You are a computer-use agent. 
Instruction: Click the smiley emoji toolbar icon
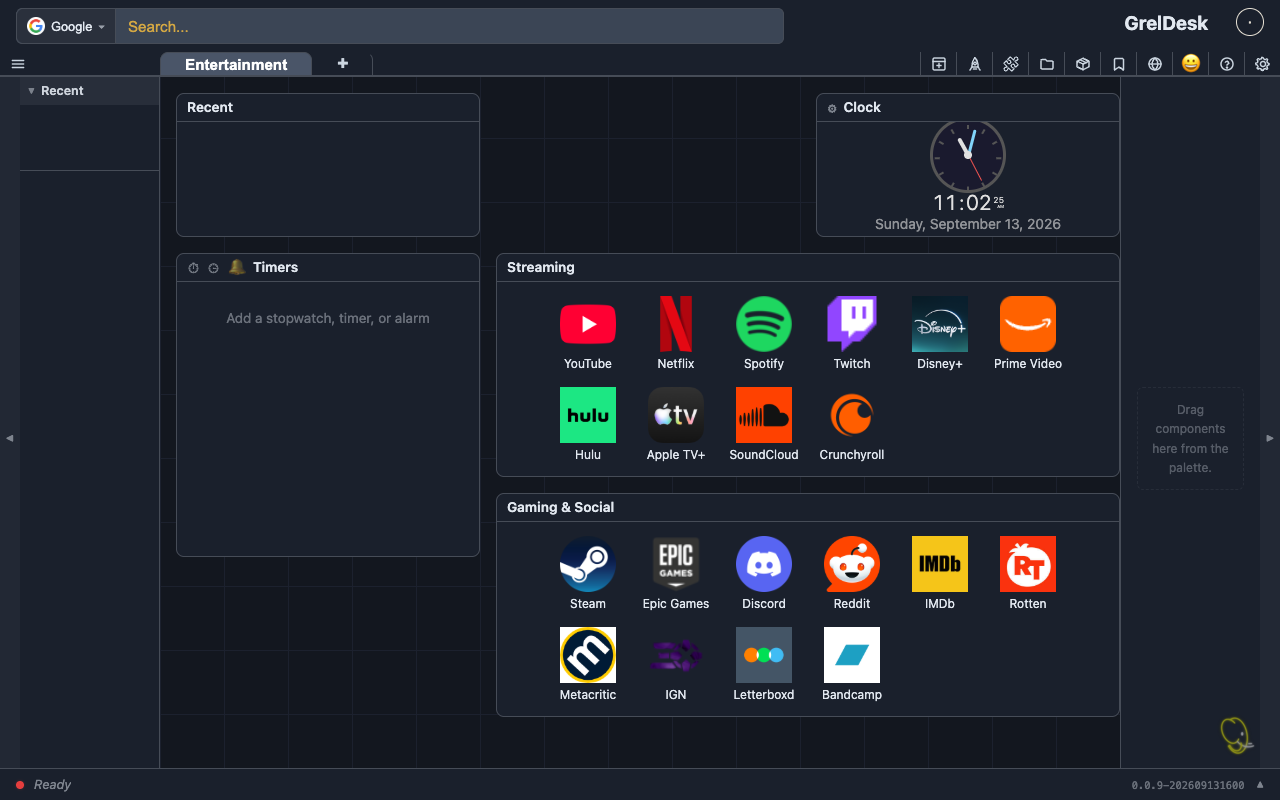[1191, 63]
